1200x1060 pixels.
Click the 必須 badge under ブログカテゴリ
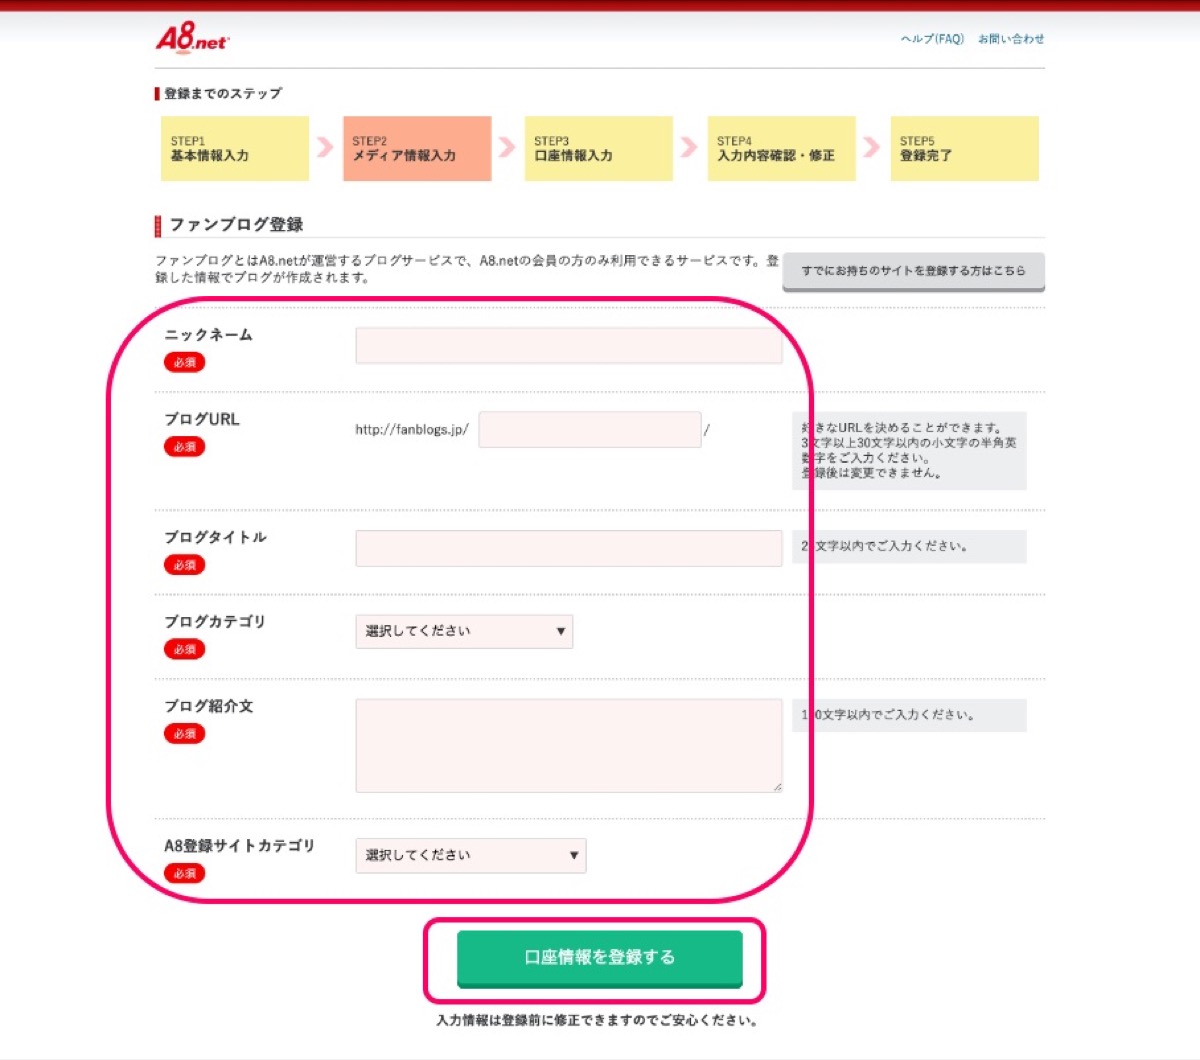click(x=185, y=649)
